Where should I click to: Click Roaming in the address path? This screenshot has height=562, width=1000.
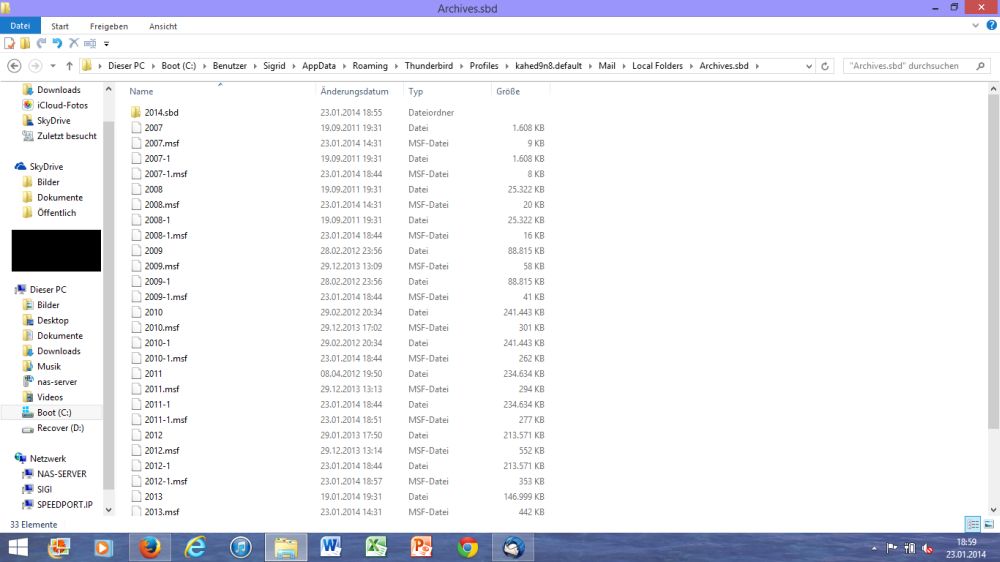point(370,66)
